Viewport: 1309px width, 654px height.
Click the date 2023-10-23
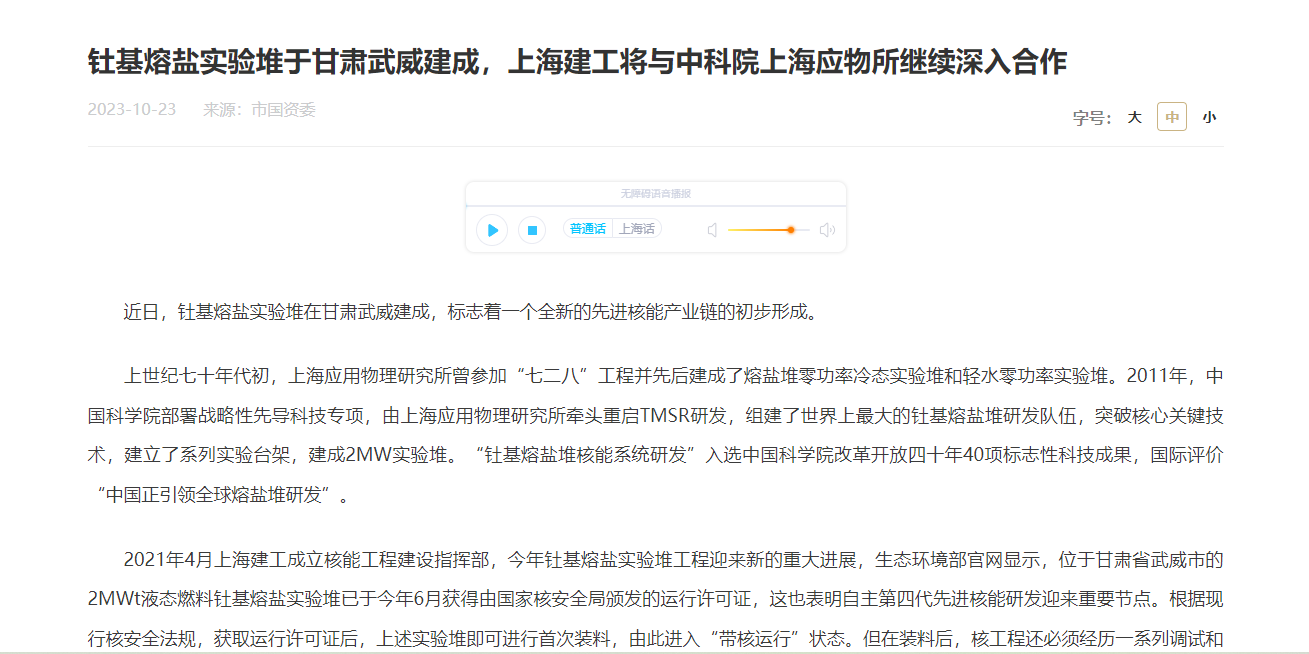[132, 110]
